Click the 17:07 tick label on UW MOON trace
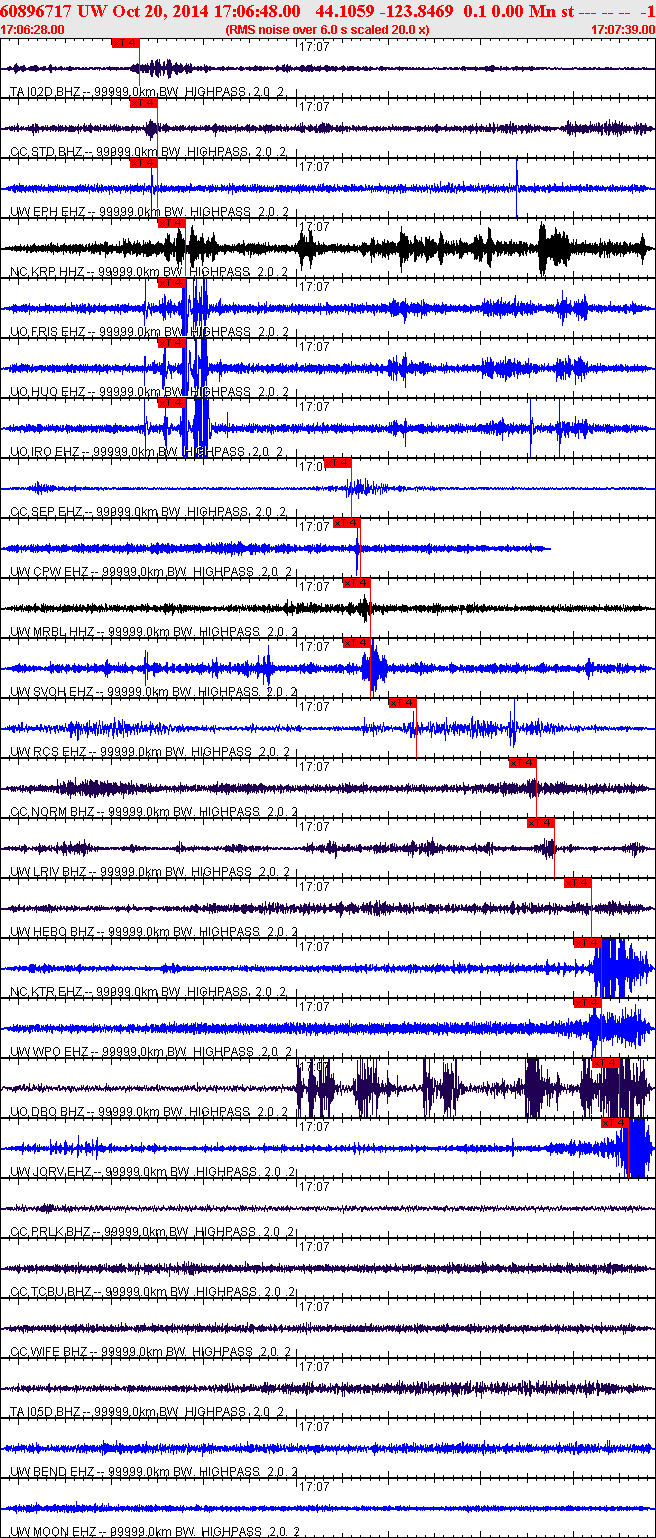This screenshot has height=1538, width=656. point(315,1486)
